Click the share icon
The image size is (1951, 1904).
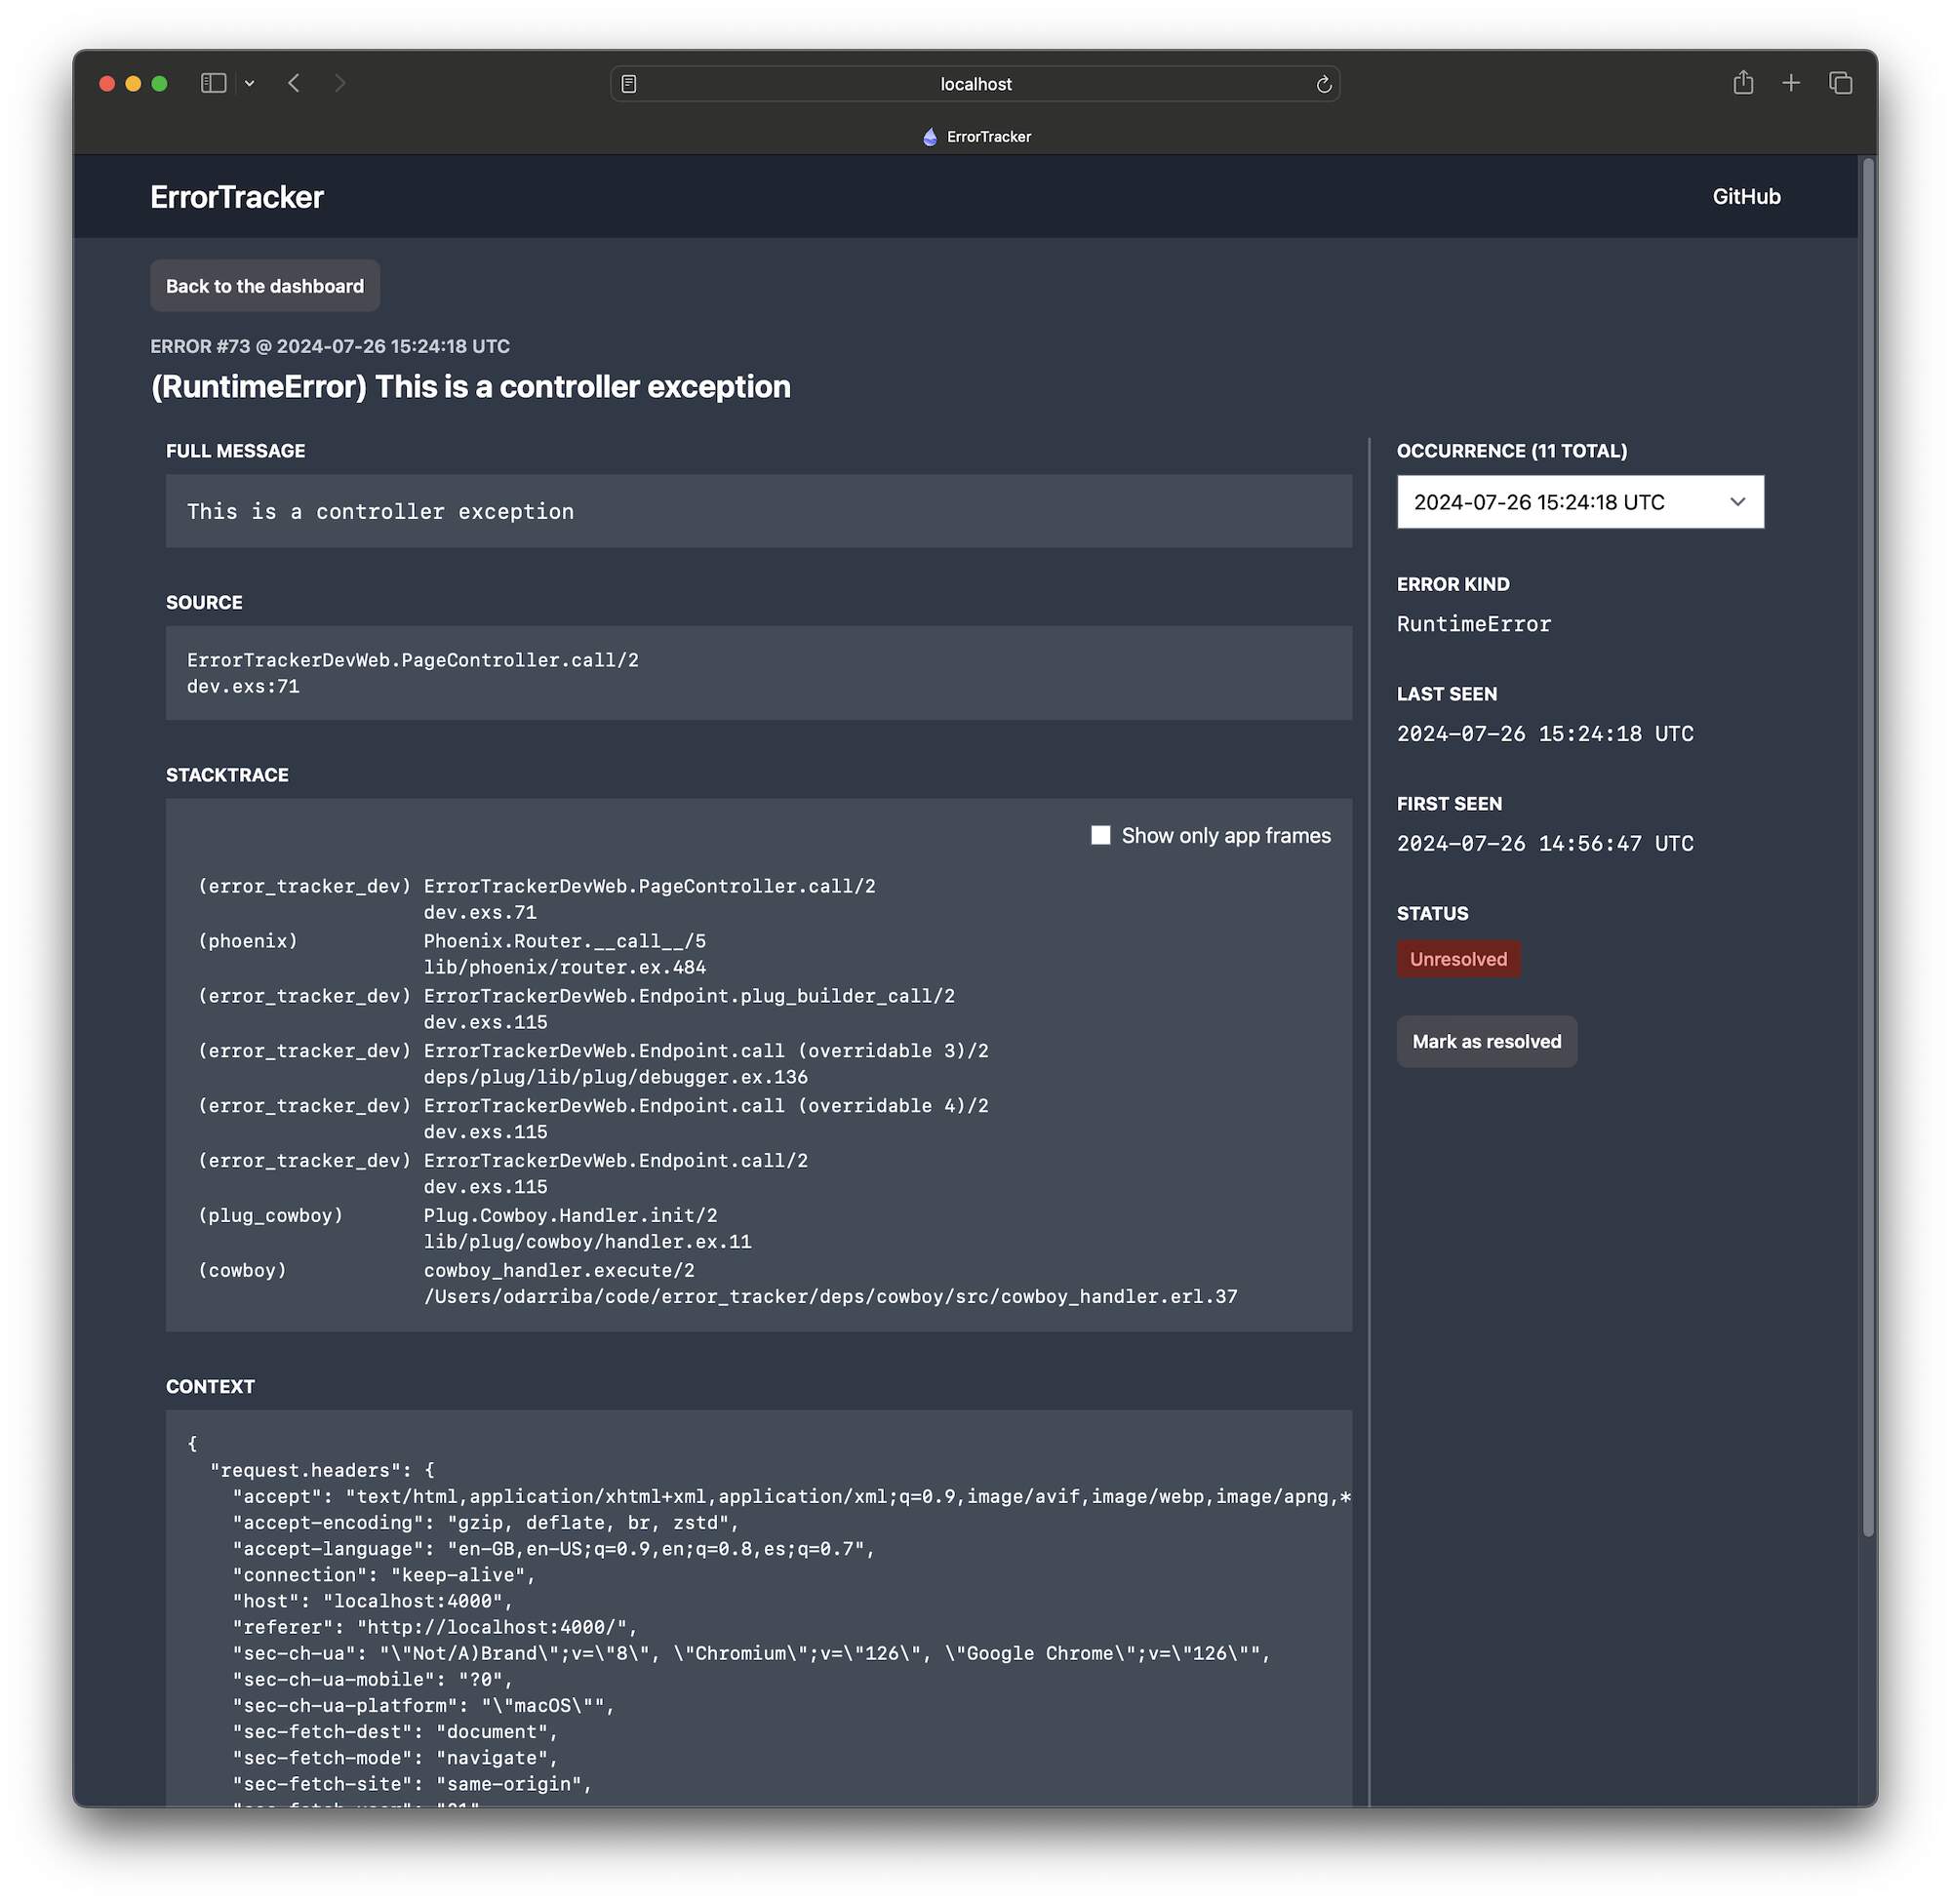[1744, 83]
